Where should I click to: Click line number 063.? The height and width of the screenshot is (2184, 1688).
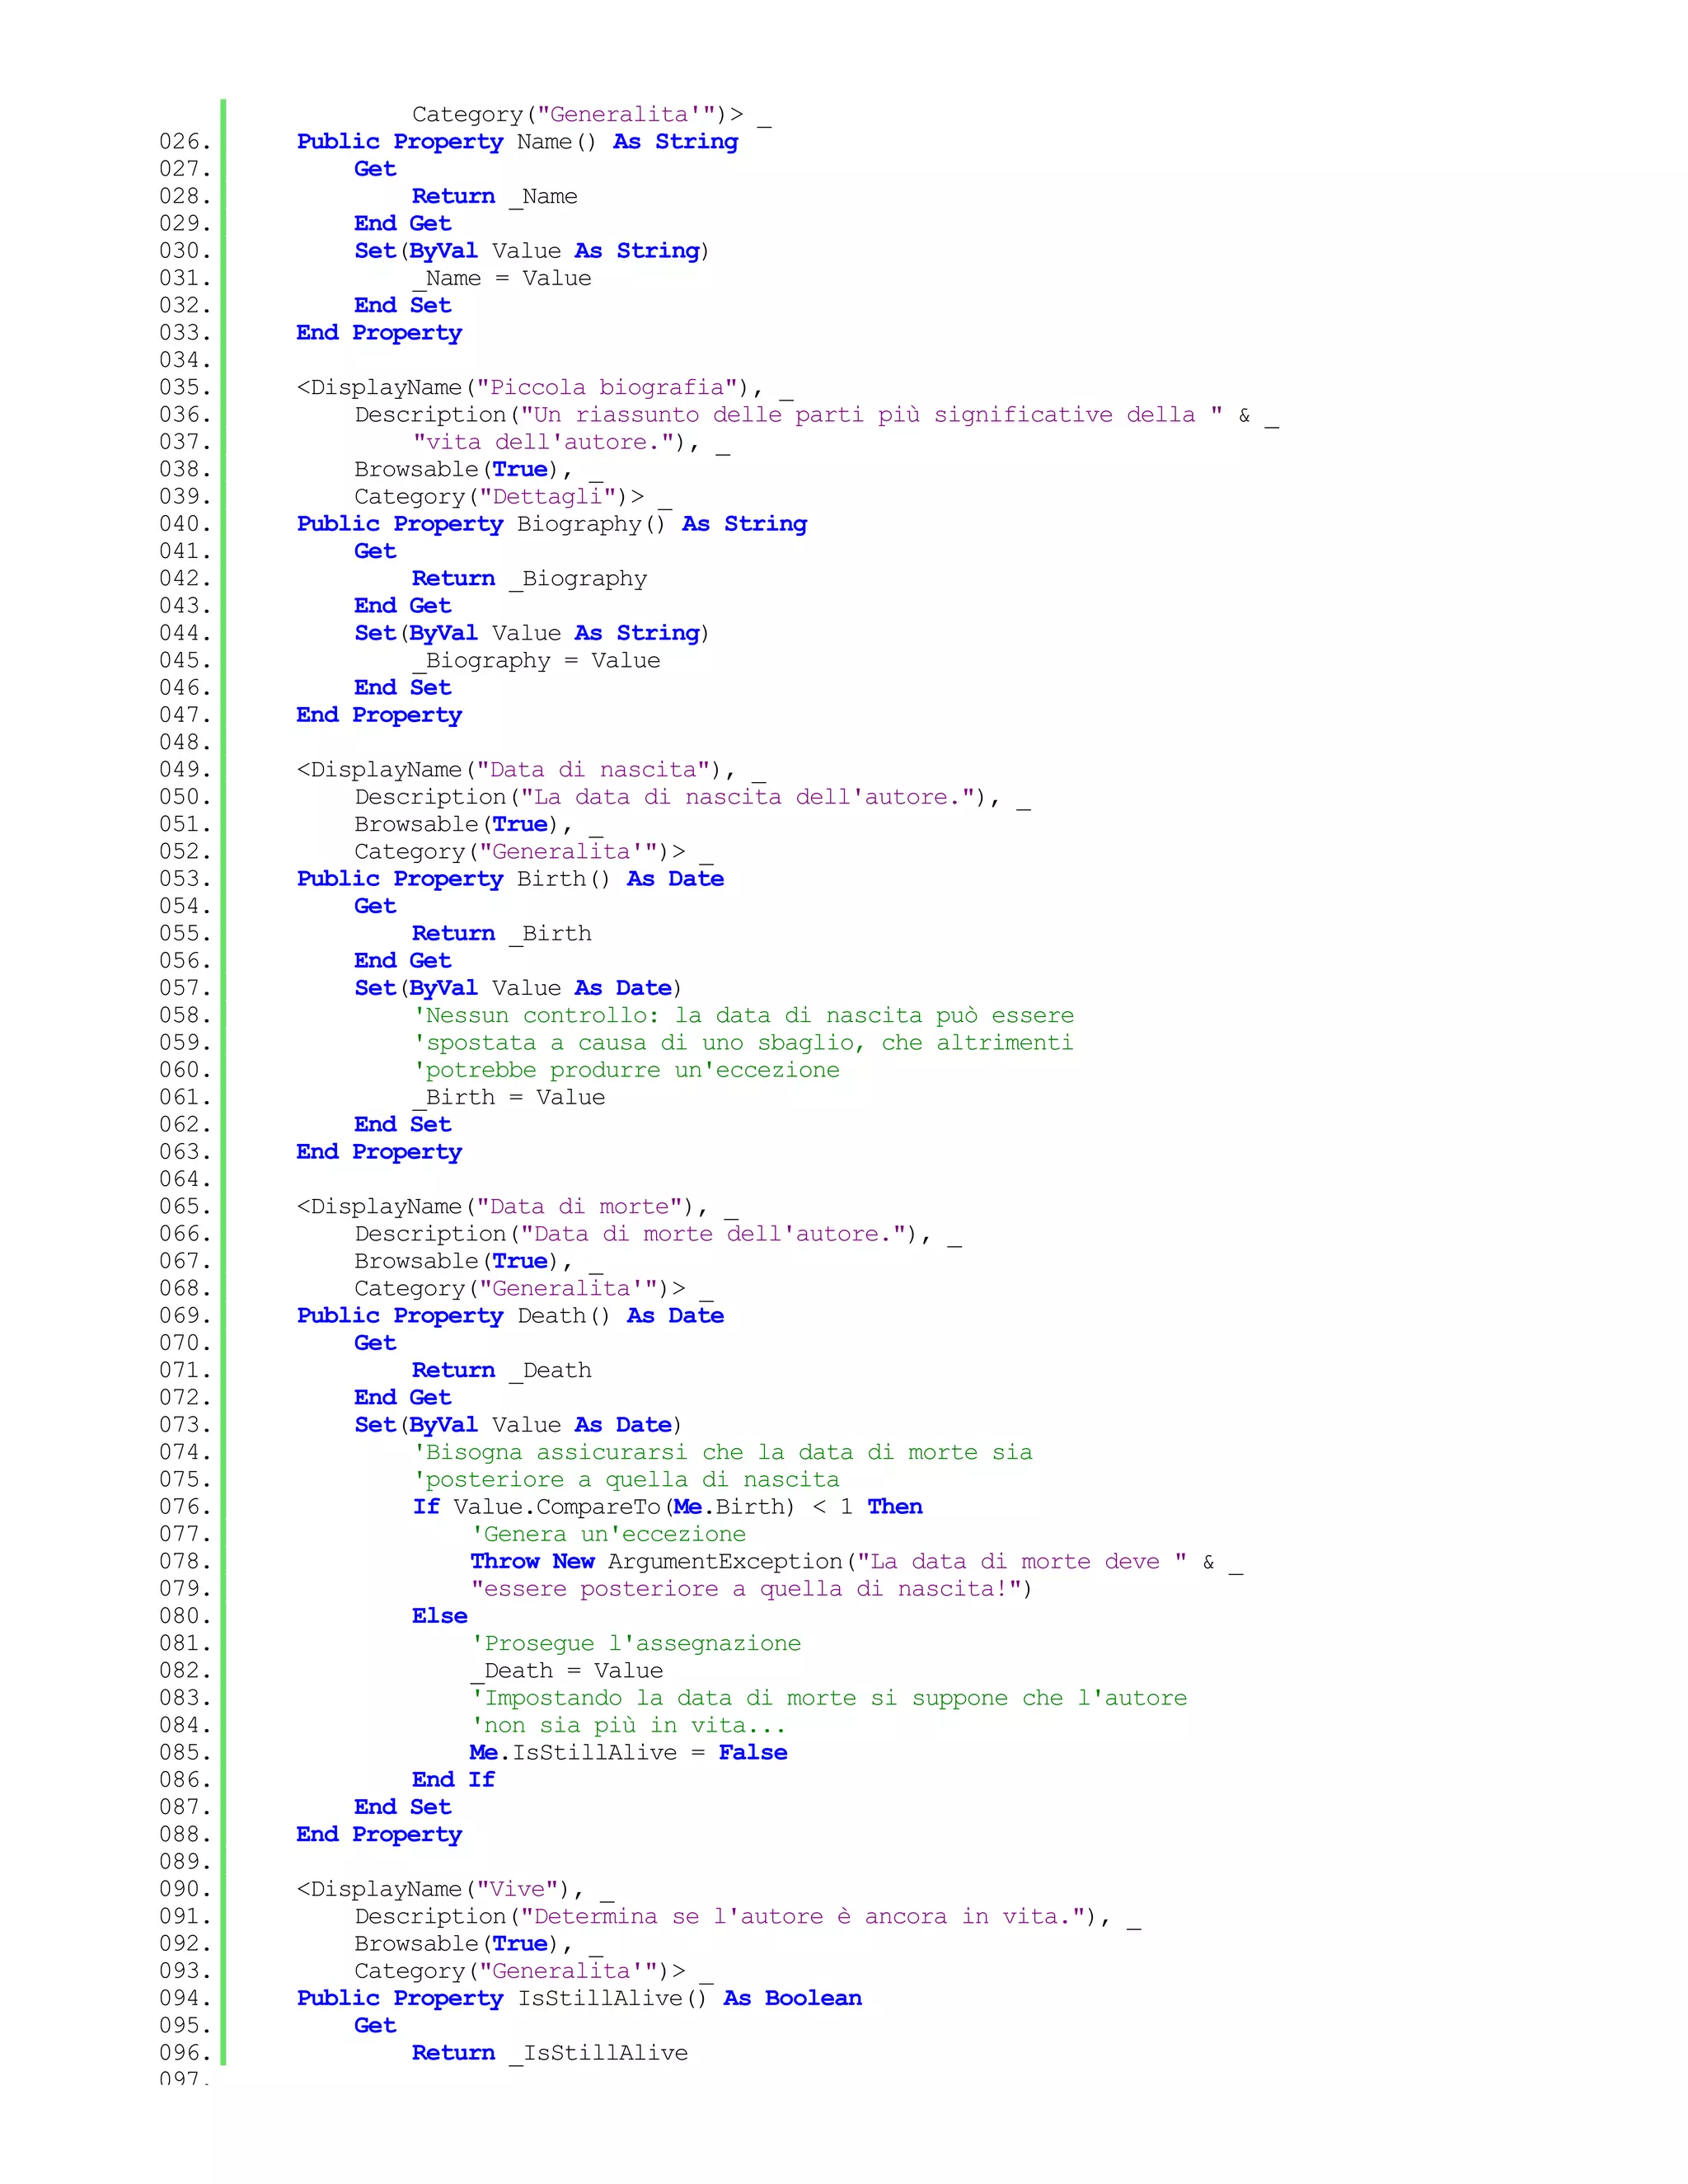[185, 1152]
